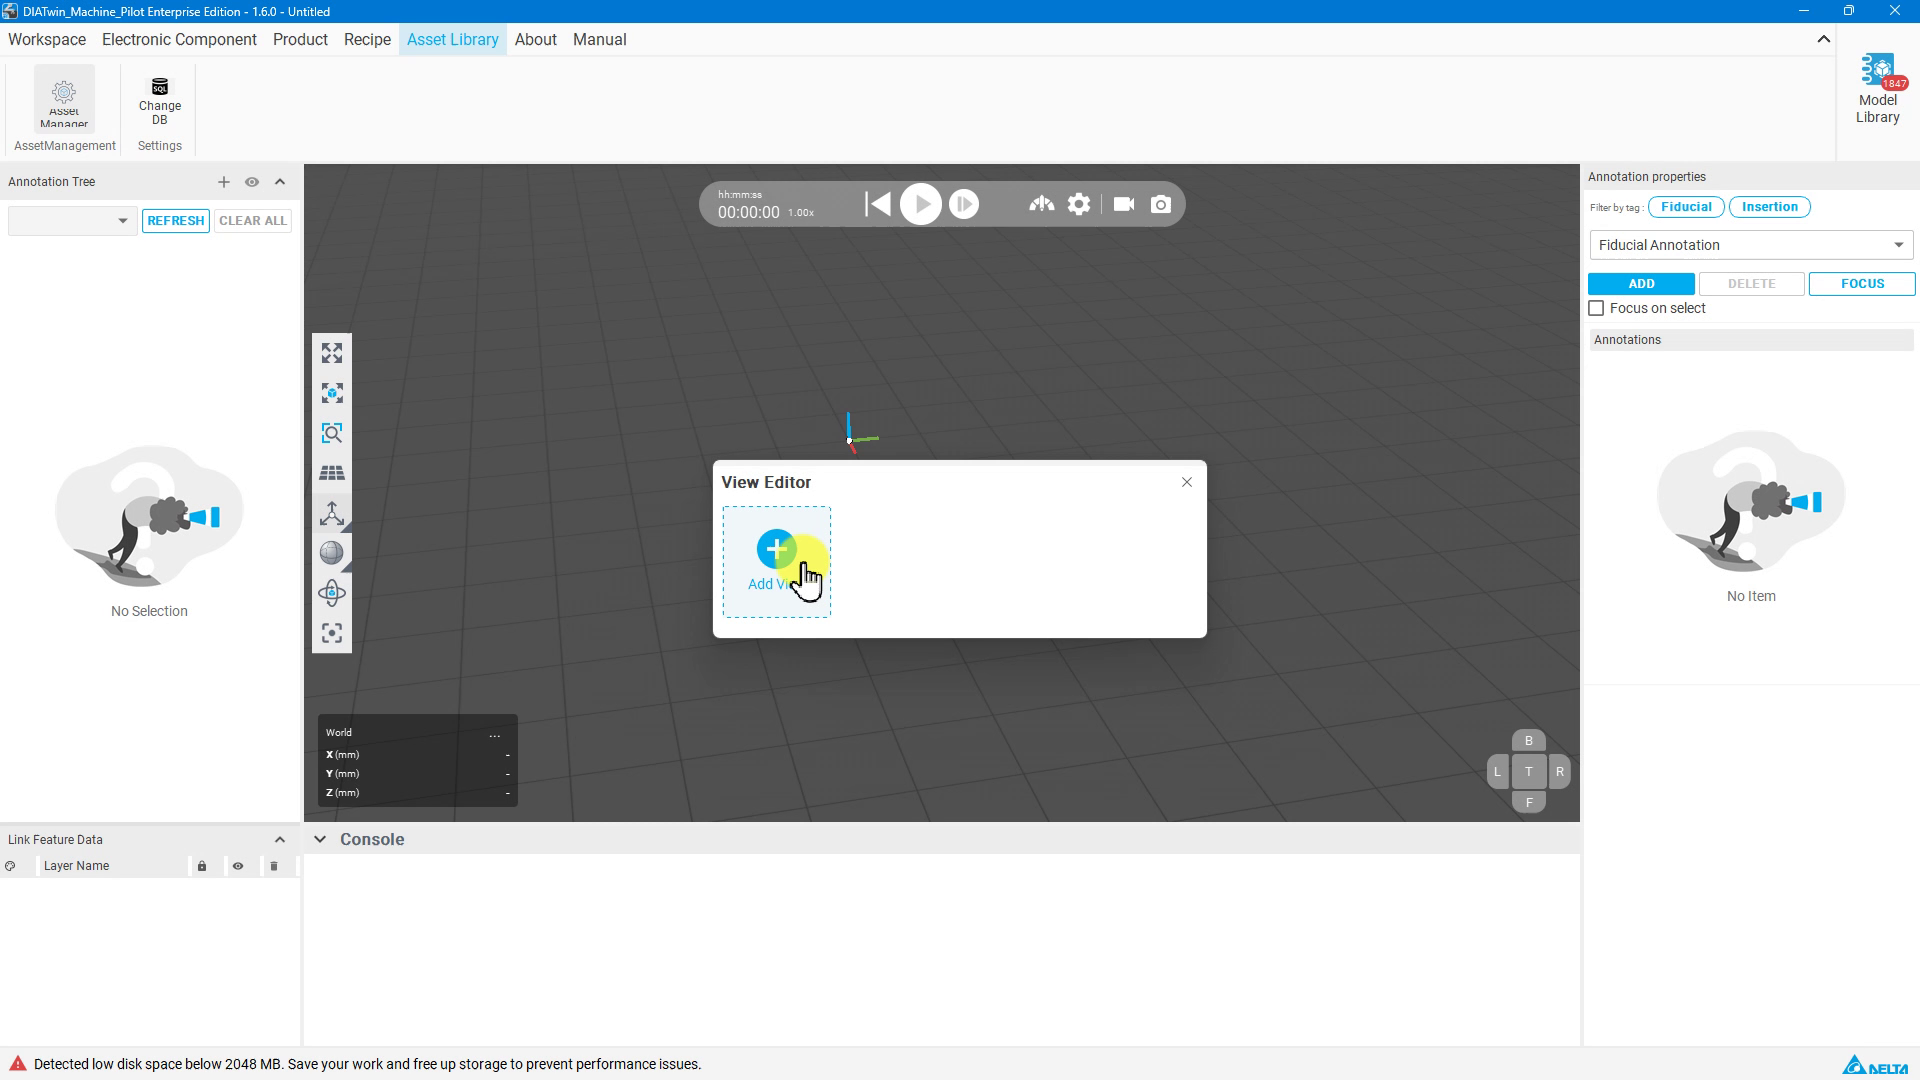Open the About tab
This screenshot has width=1920, height=1080.
coord(535,40)
